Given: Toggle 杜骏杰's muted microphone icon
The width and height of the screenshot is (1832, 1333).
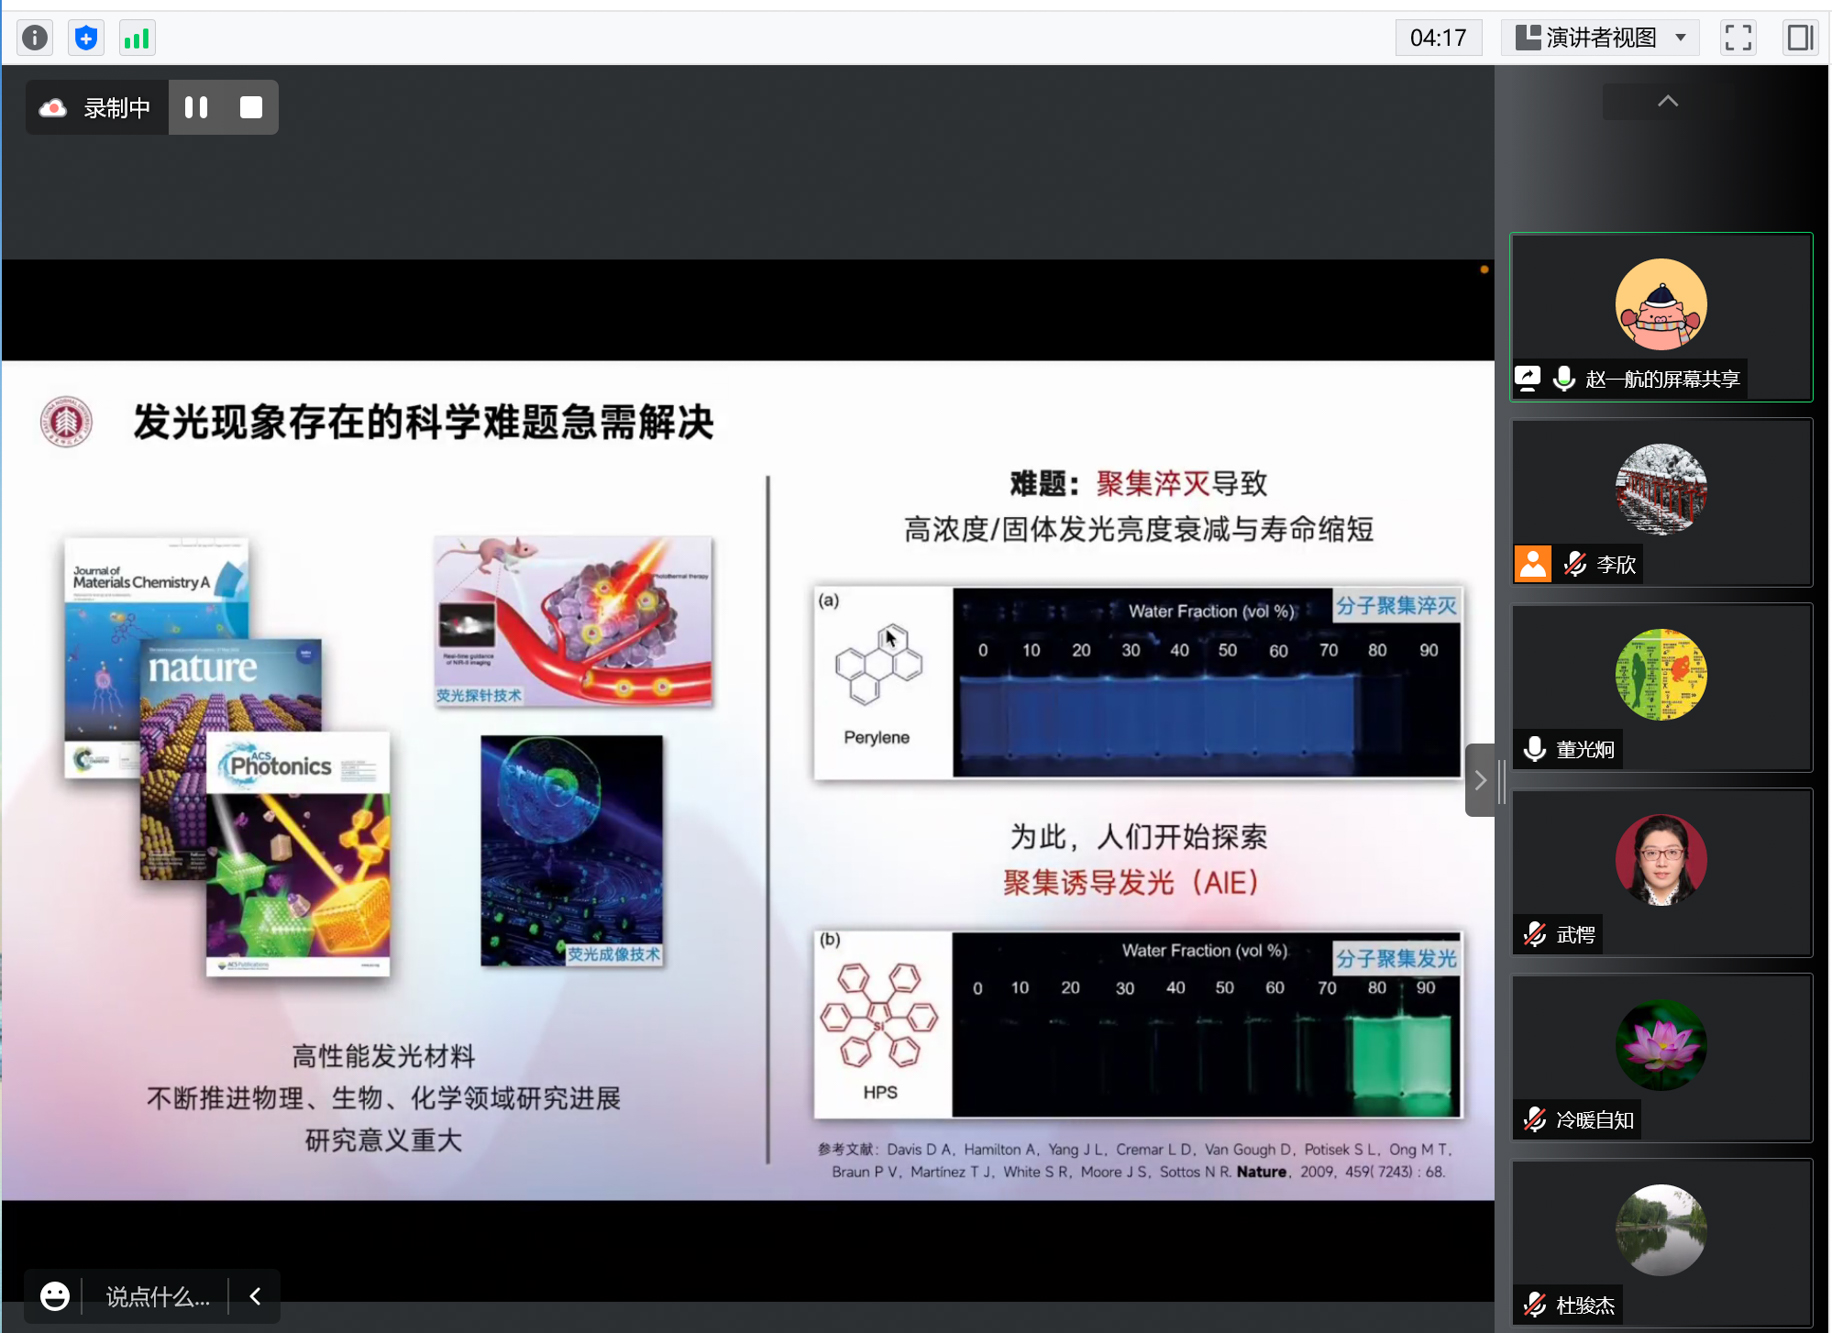Looking at the screenshot, I should pyautogui.click(x=1534, y=1305).
